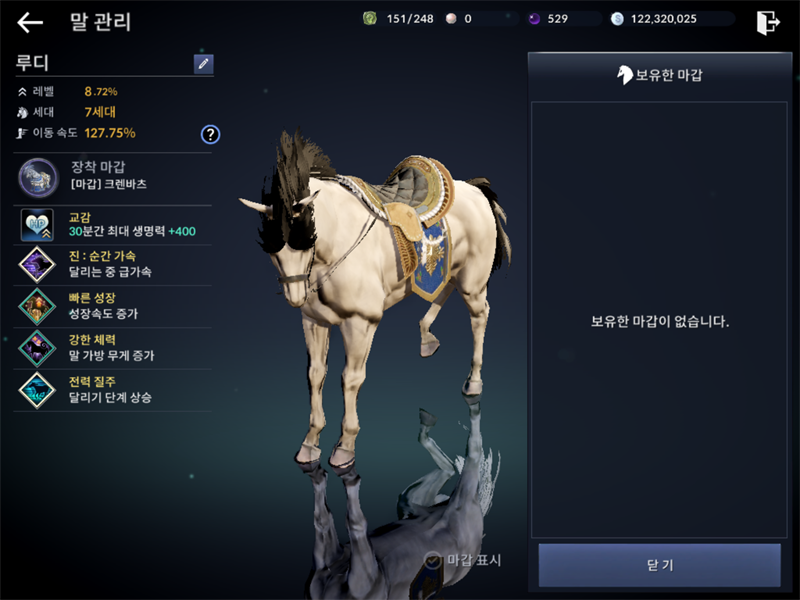Open movement speed help question mark
800x600 pixels.
210,135
